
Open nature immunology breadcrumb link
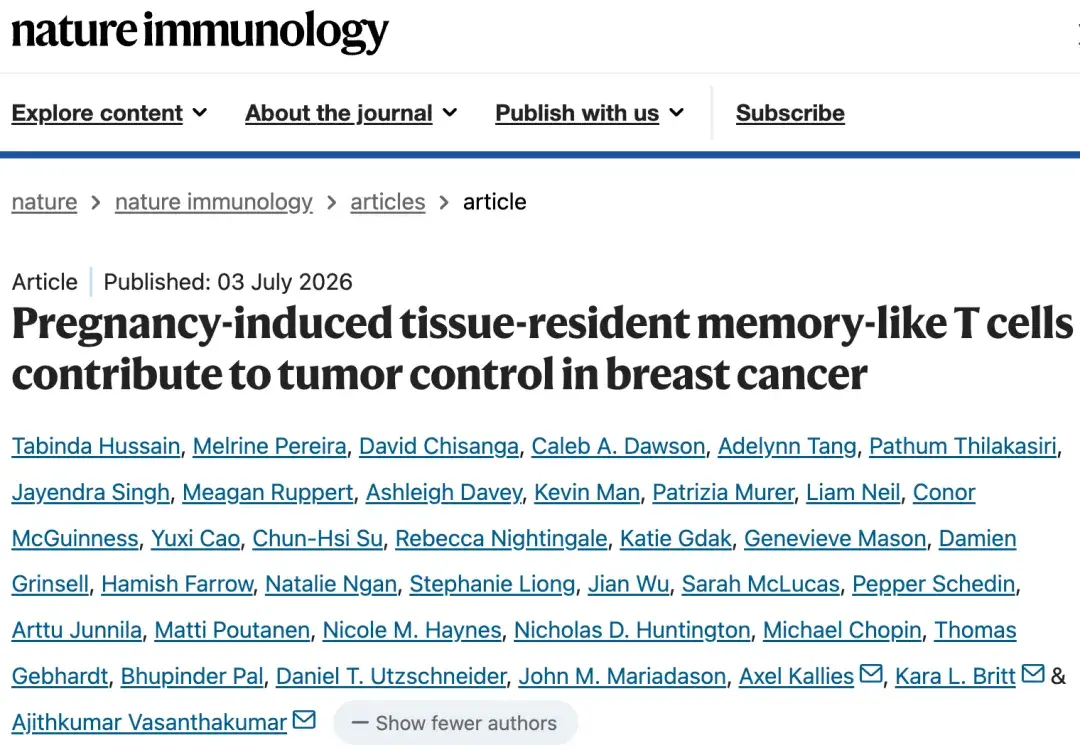pyautogui.click(x=214, y=202)
